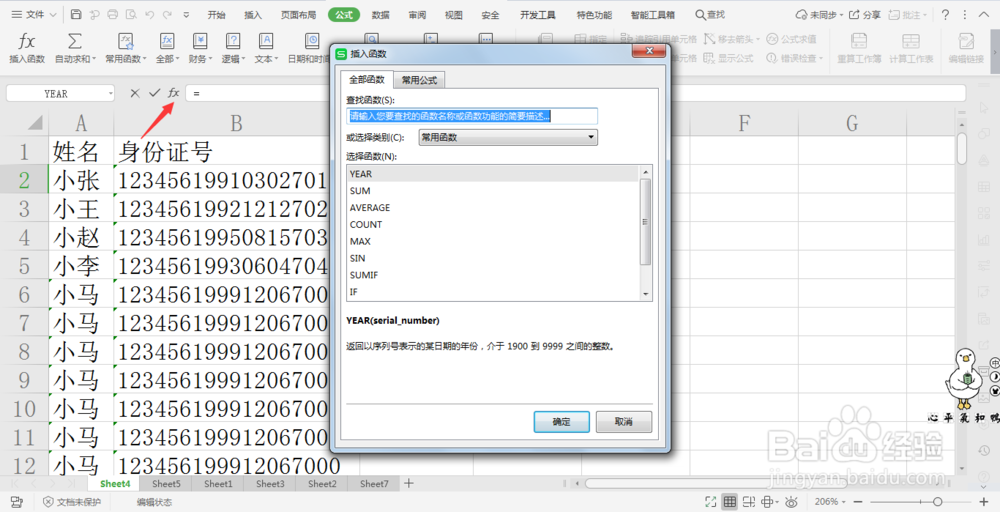
Task: Click the Find (查找) search button
Action: pyautogui.click(x=710, y=14)
